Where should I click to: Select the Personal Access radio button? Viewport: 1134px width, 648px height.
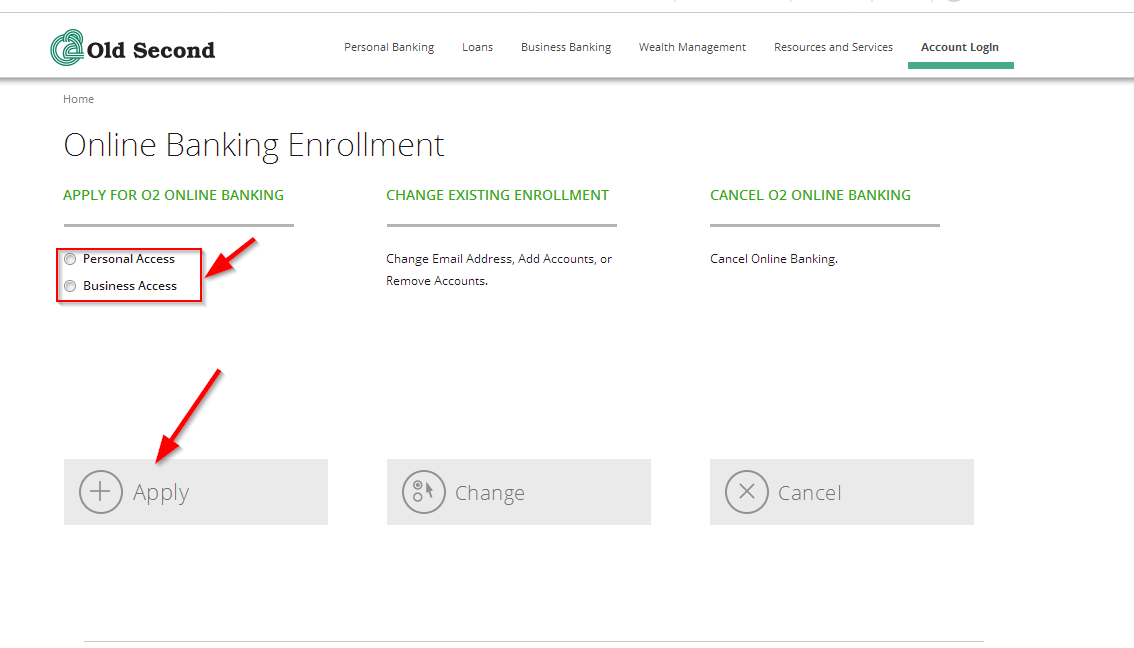[x=70, y=259]
